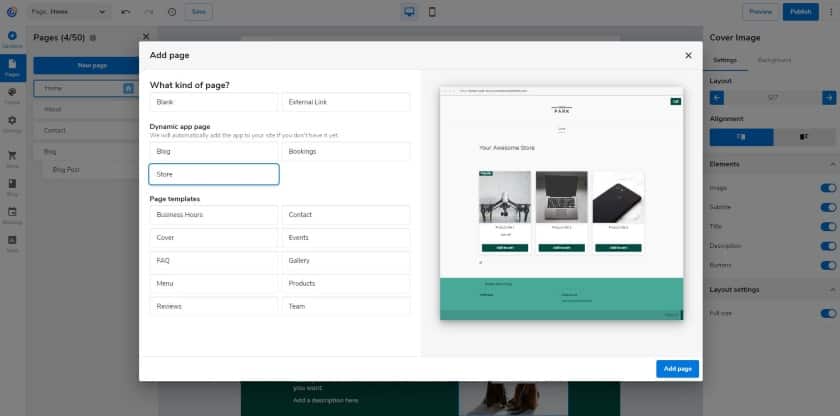Collapse the Elements section

pos(832,164)
